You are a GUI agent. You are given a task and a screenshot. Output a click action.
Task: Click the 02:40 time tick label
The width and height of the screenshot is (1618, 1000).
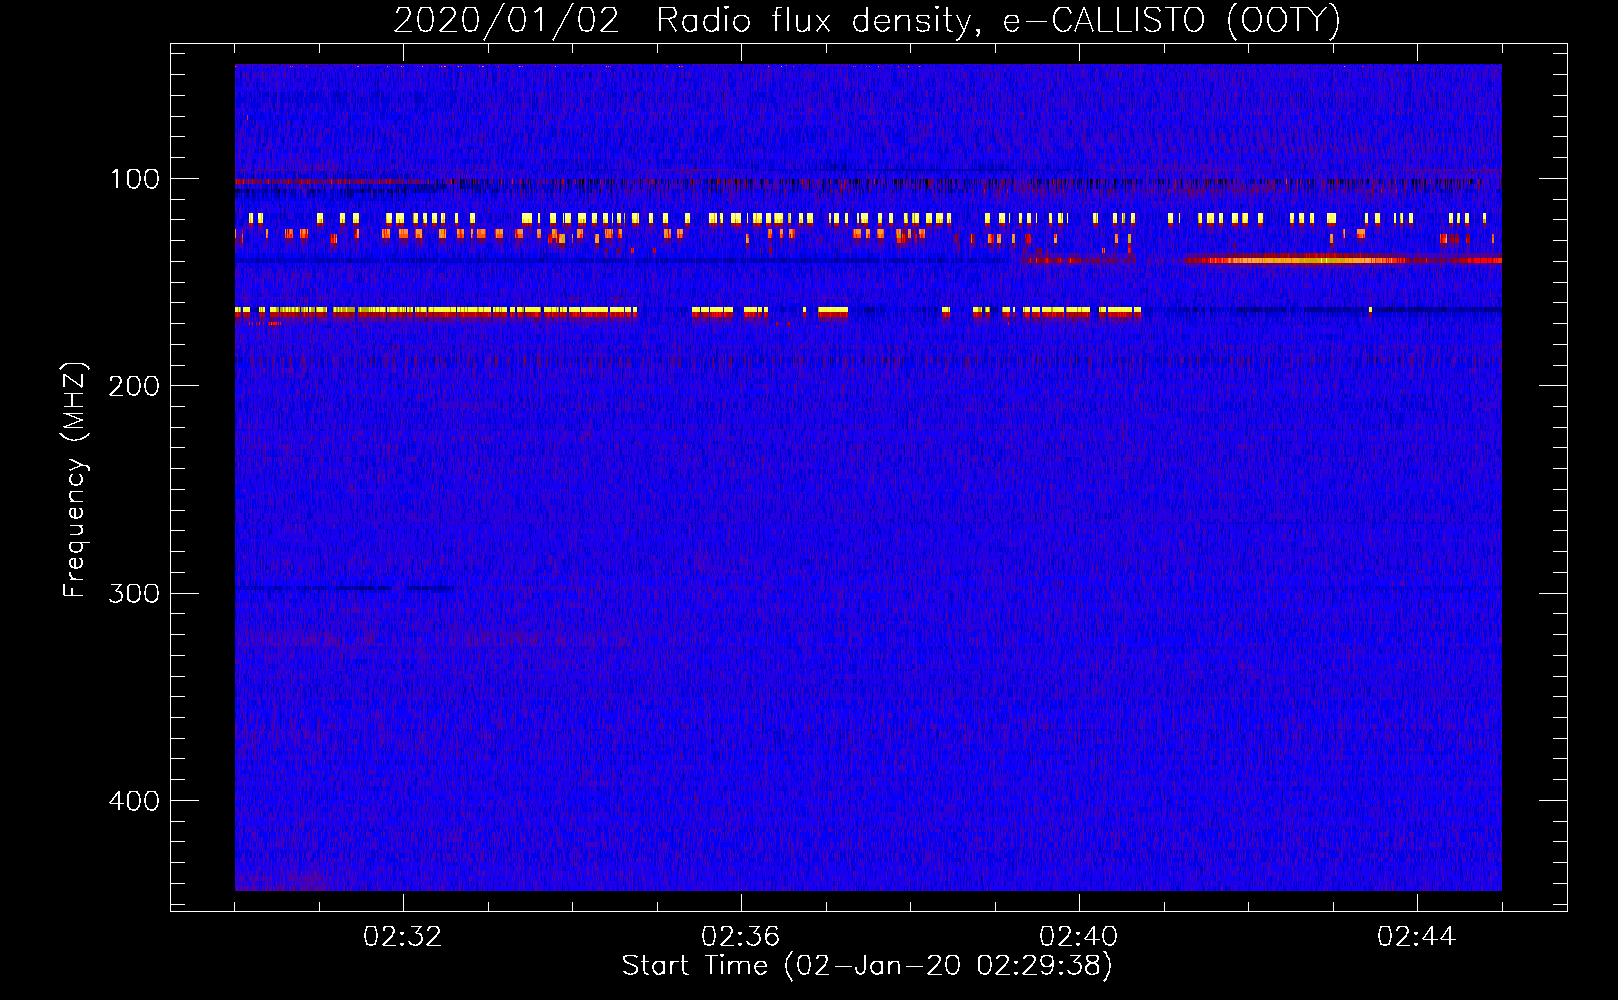(1079, 937)
